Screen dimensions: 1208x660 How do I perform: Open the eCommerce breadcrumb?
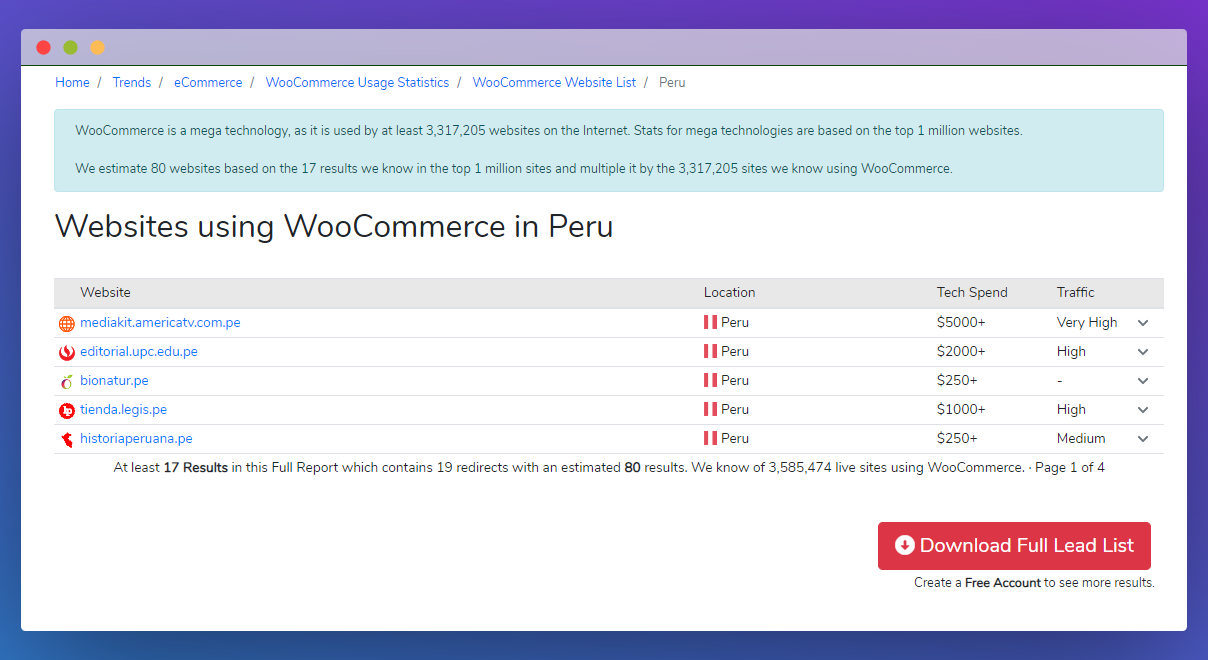click(x=208, y=83)
